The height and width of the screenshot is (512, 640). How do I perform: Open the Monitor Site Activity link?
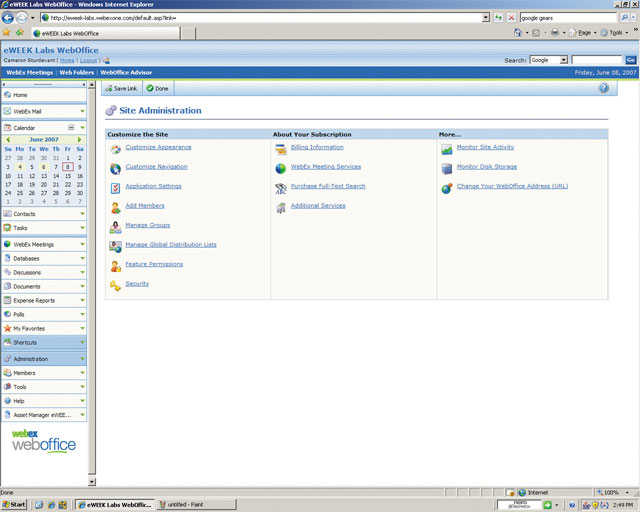tap(485, 147)
